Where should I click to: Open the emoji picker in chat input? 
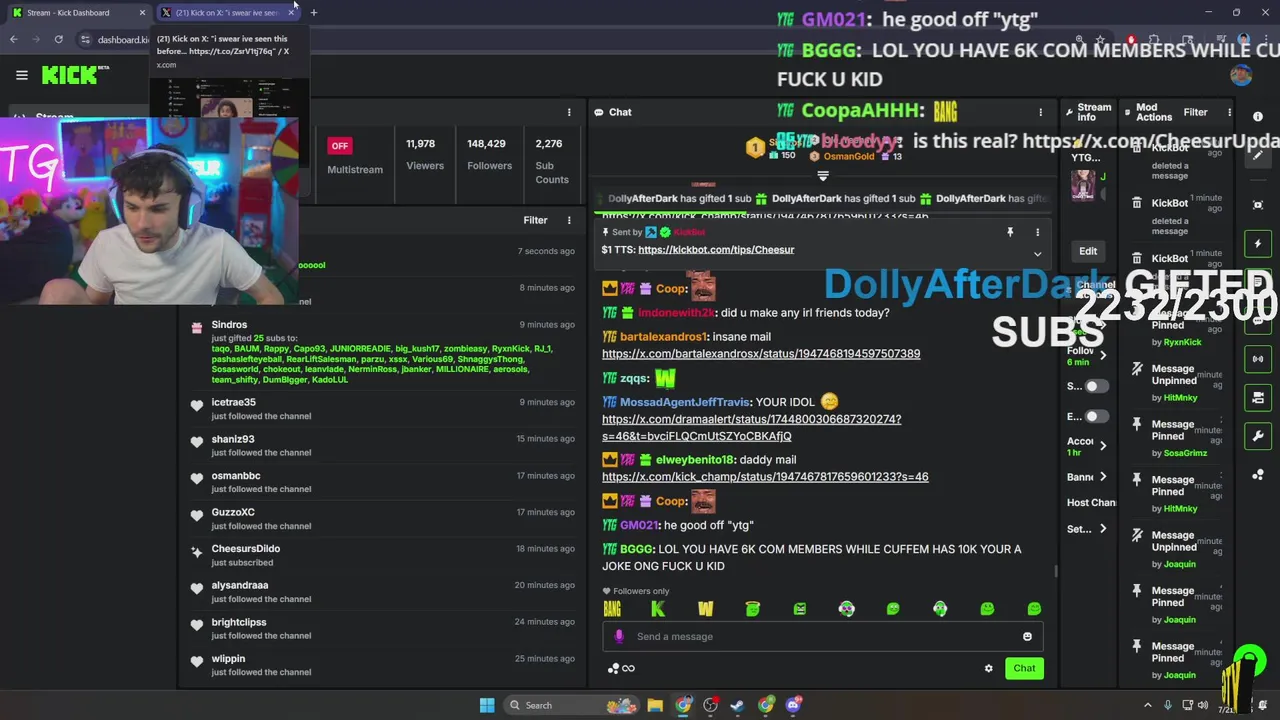click(x=1027, y=637)
